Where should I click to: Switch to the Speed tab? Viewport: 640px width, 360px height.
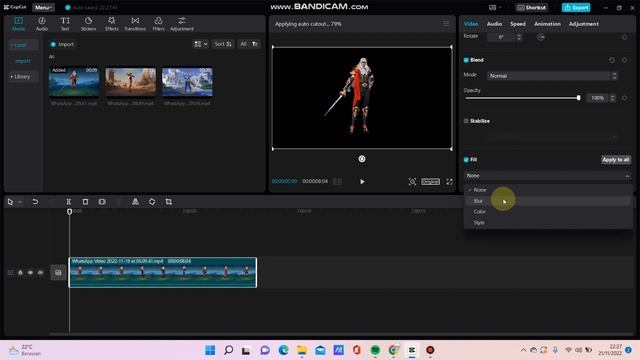[x=518, y=24]
